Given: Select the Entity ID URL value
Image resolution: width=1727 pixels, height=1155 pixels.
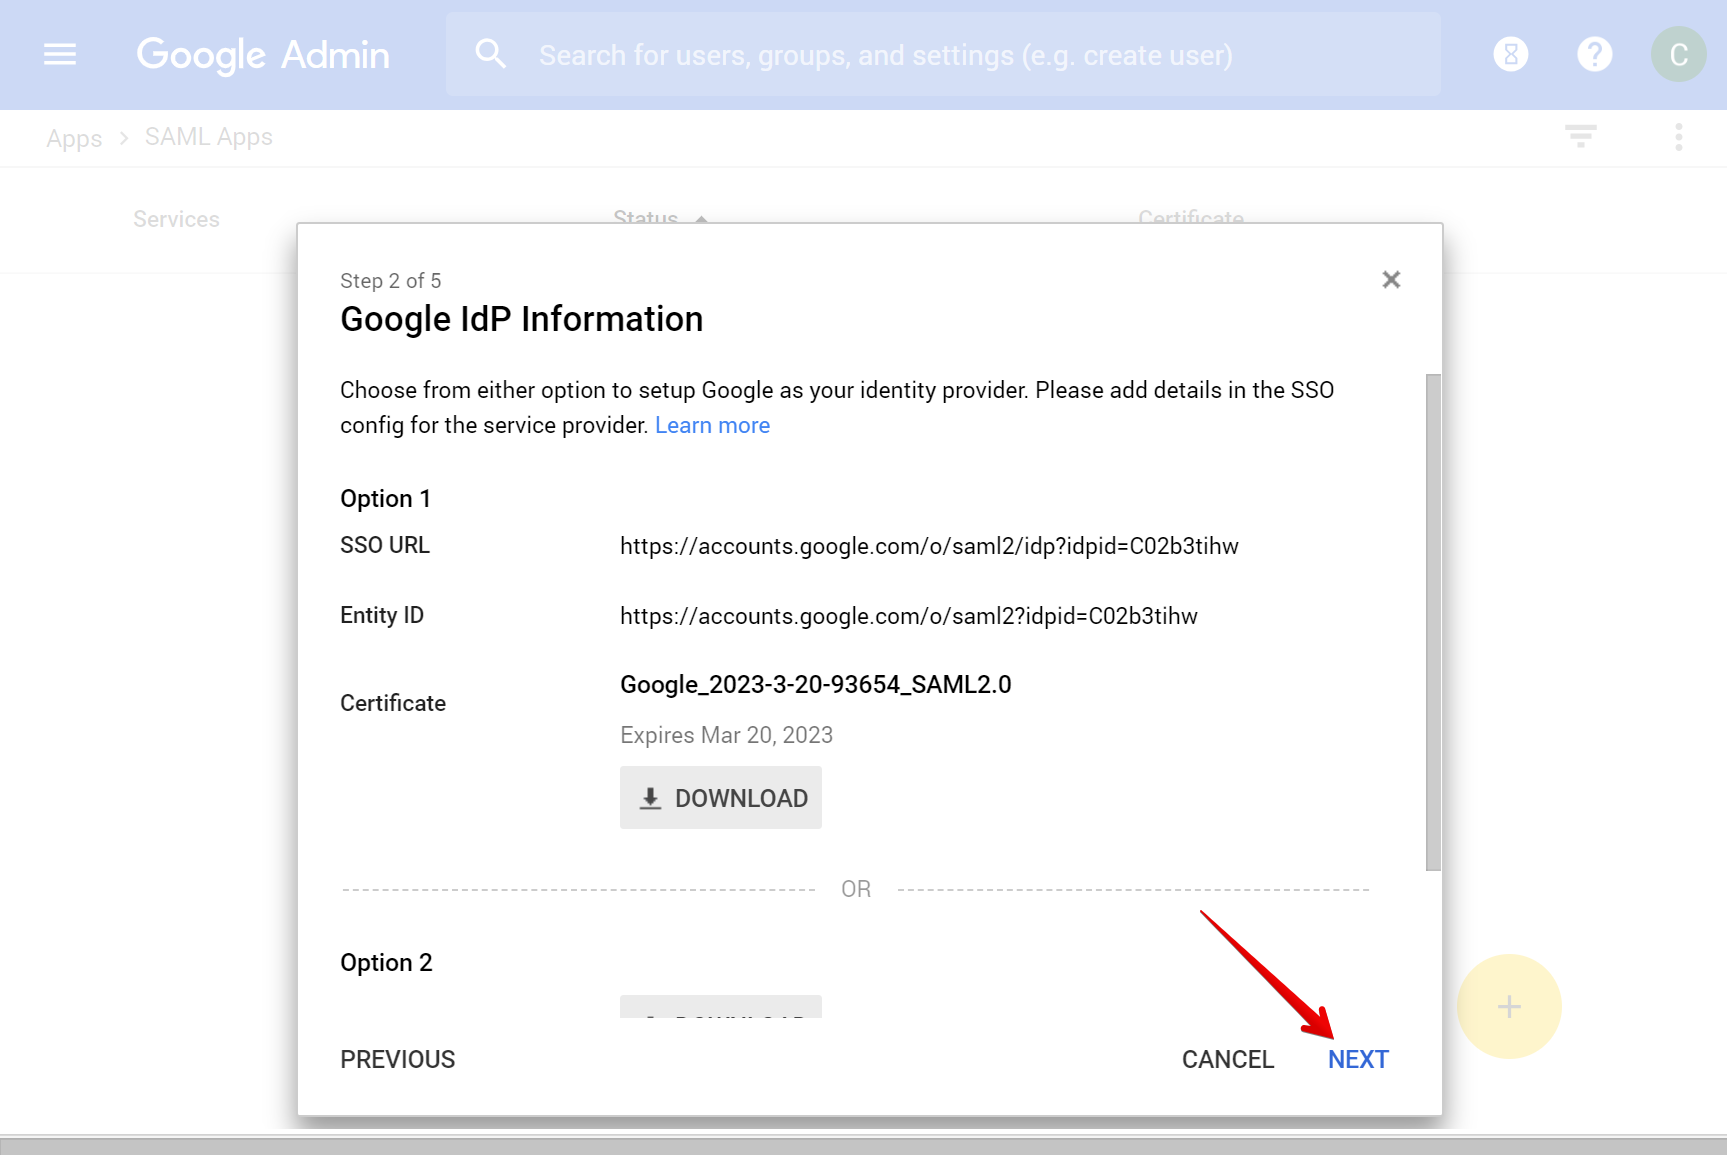Looking at the screenshot, I should 909,616.
